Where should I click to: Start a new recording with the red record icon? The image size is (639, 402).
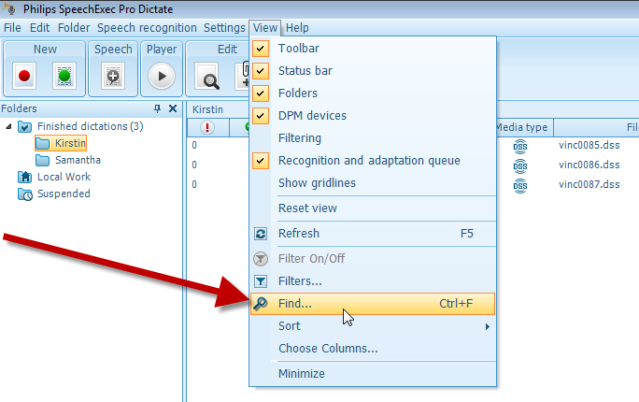(24, 76)
